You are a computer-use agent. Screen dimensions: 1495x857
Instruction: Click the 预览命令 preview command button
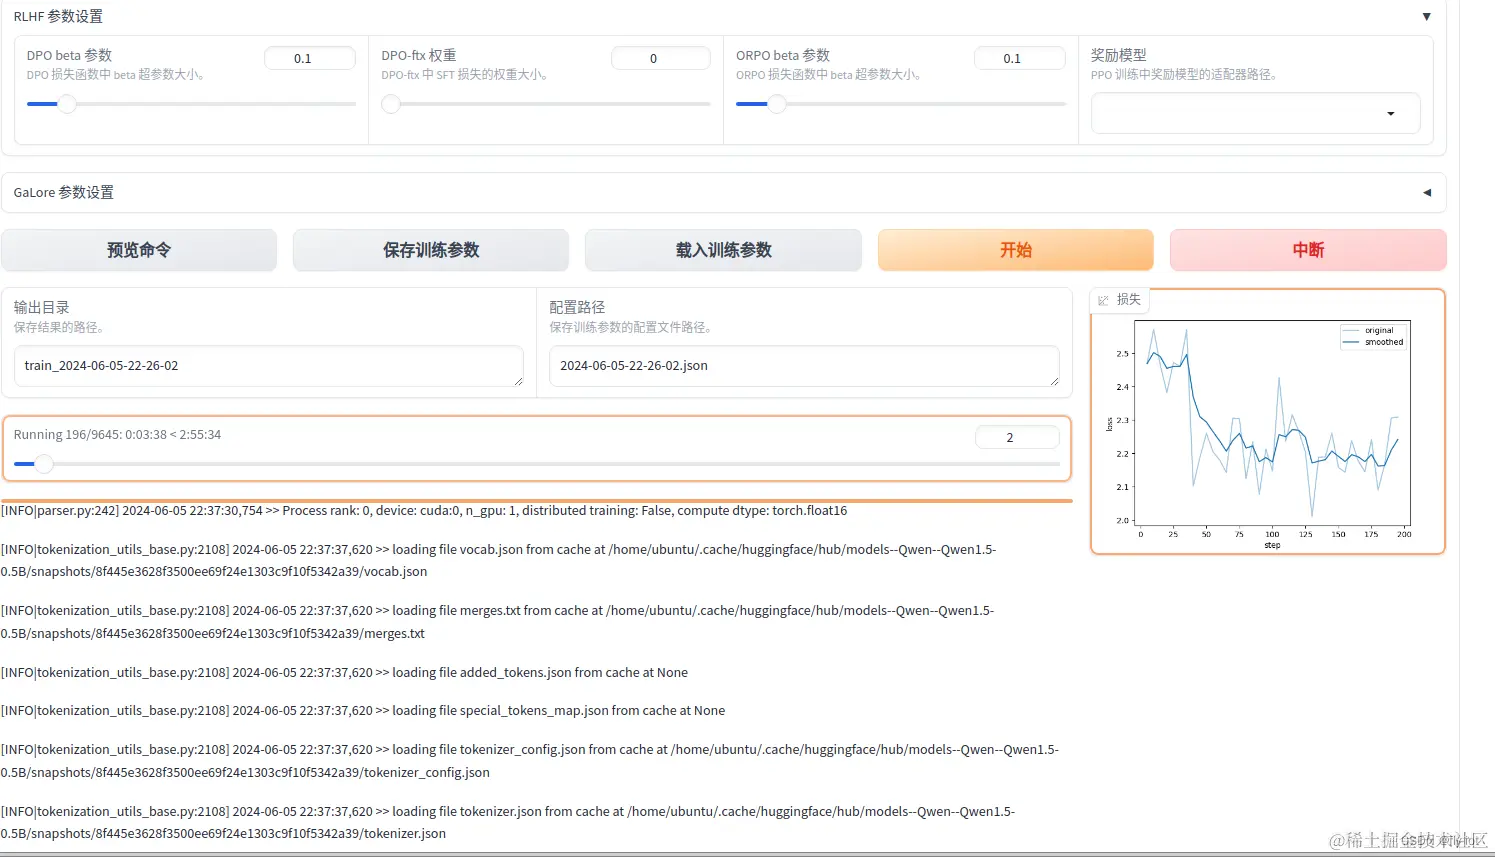point(139,250)
